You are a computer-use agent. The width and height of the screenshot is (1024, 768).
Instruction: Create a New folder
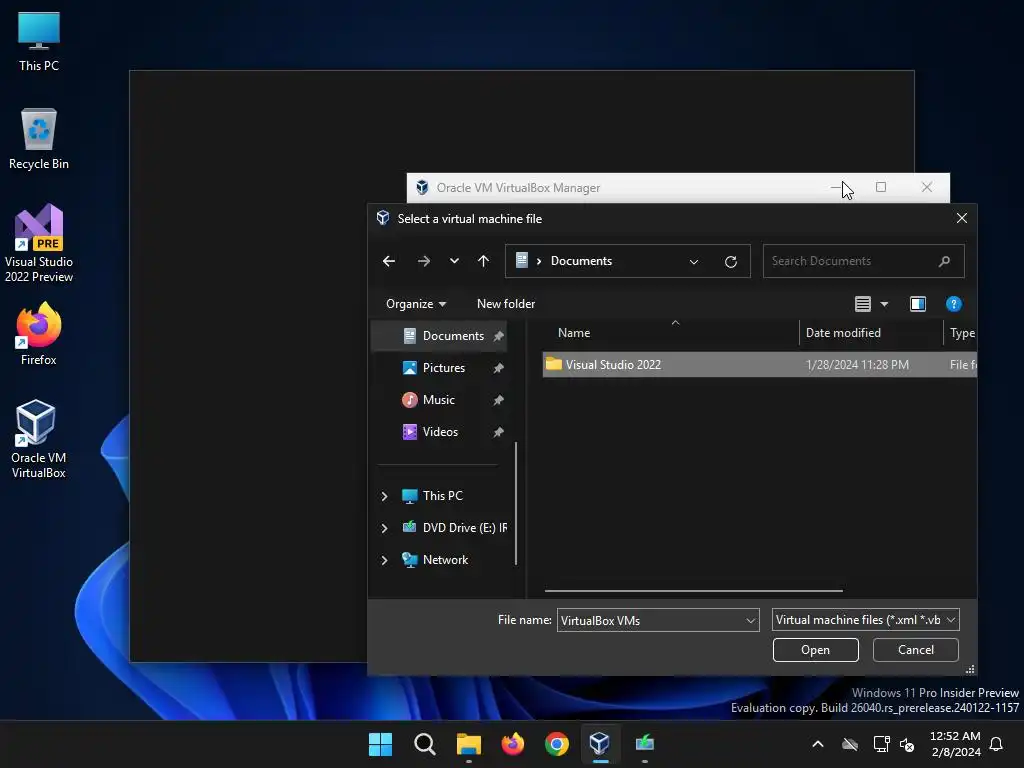tap(505, 304)
